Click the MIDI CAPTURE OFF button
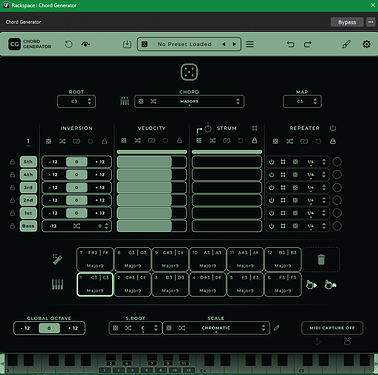Image resolution: width=378 pixels, height=375 pixels. 332,328
